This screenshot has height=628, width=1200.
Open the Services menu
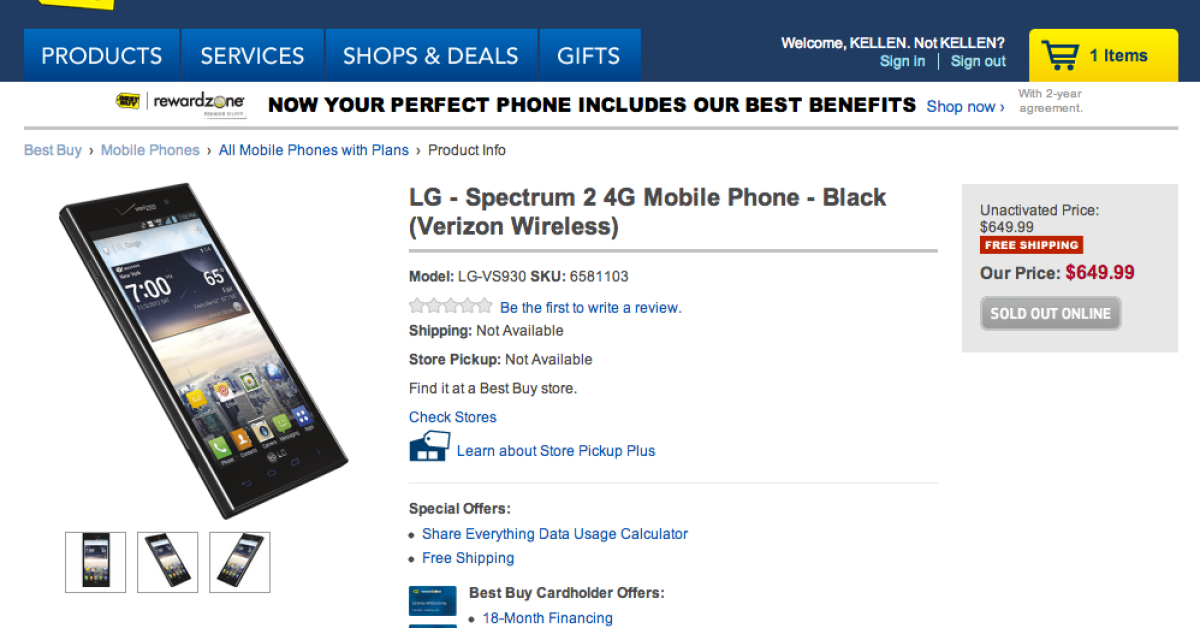[251, 56]
